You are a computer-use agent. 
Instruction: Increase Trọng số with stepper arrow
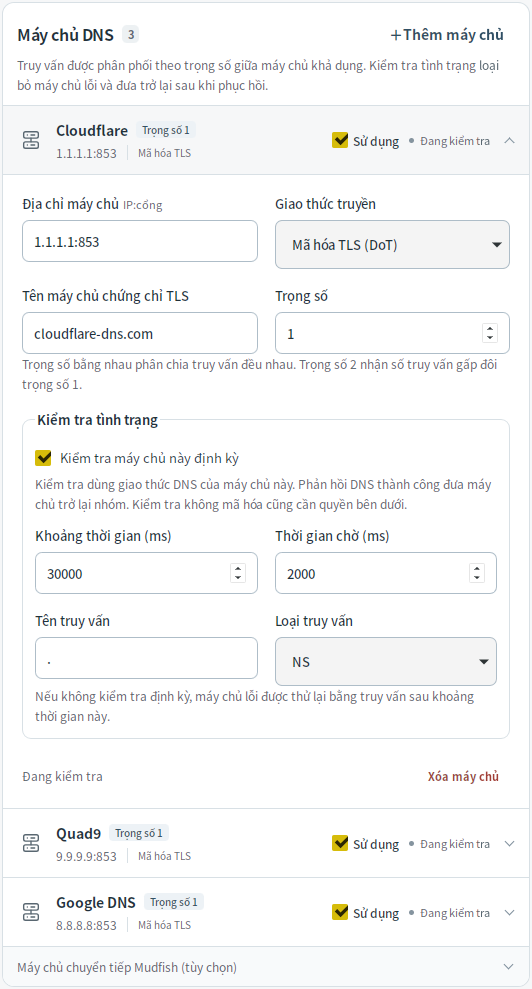click(490, 329)
